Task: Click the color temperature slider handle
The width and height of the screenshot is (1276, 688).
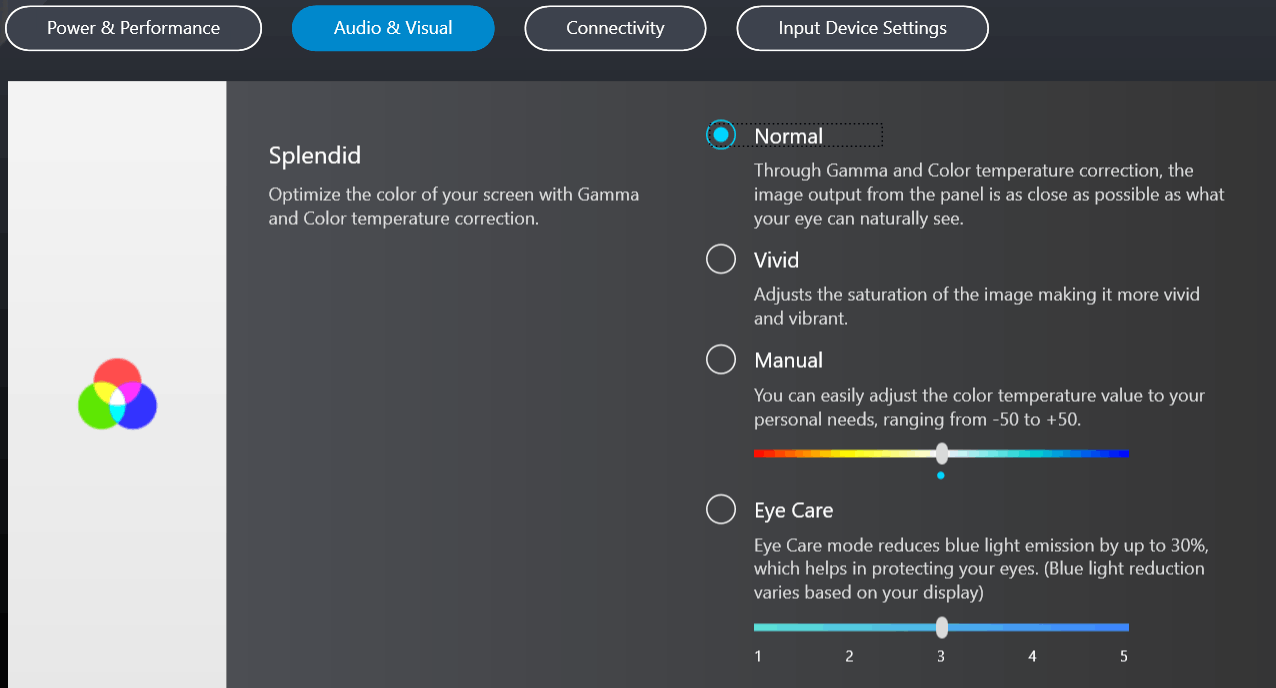Action: click(941, 453)
